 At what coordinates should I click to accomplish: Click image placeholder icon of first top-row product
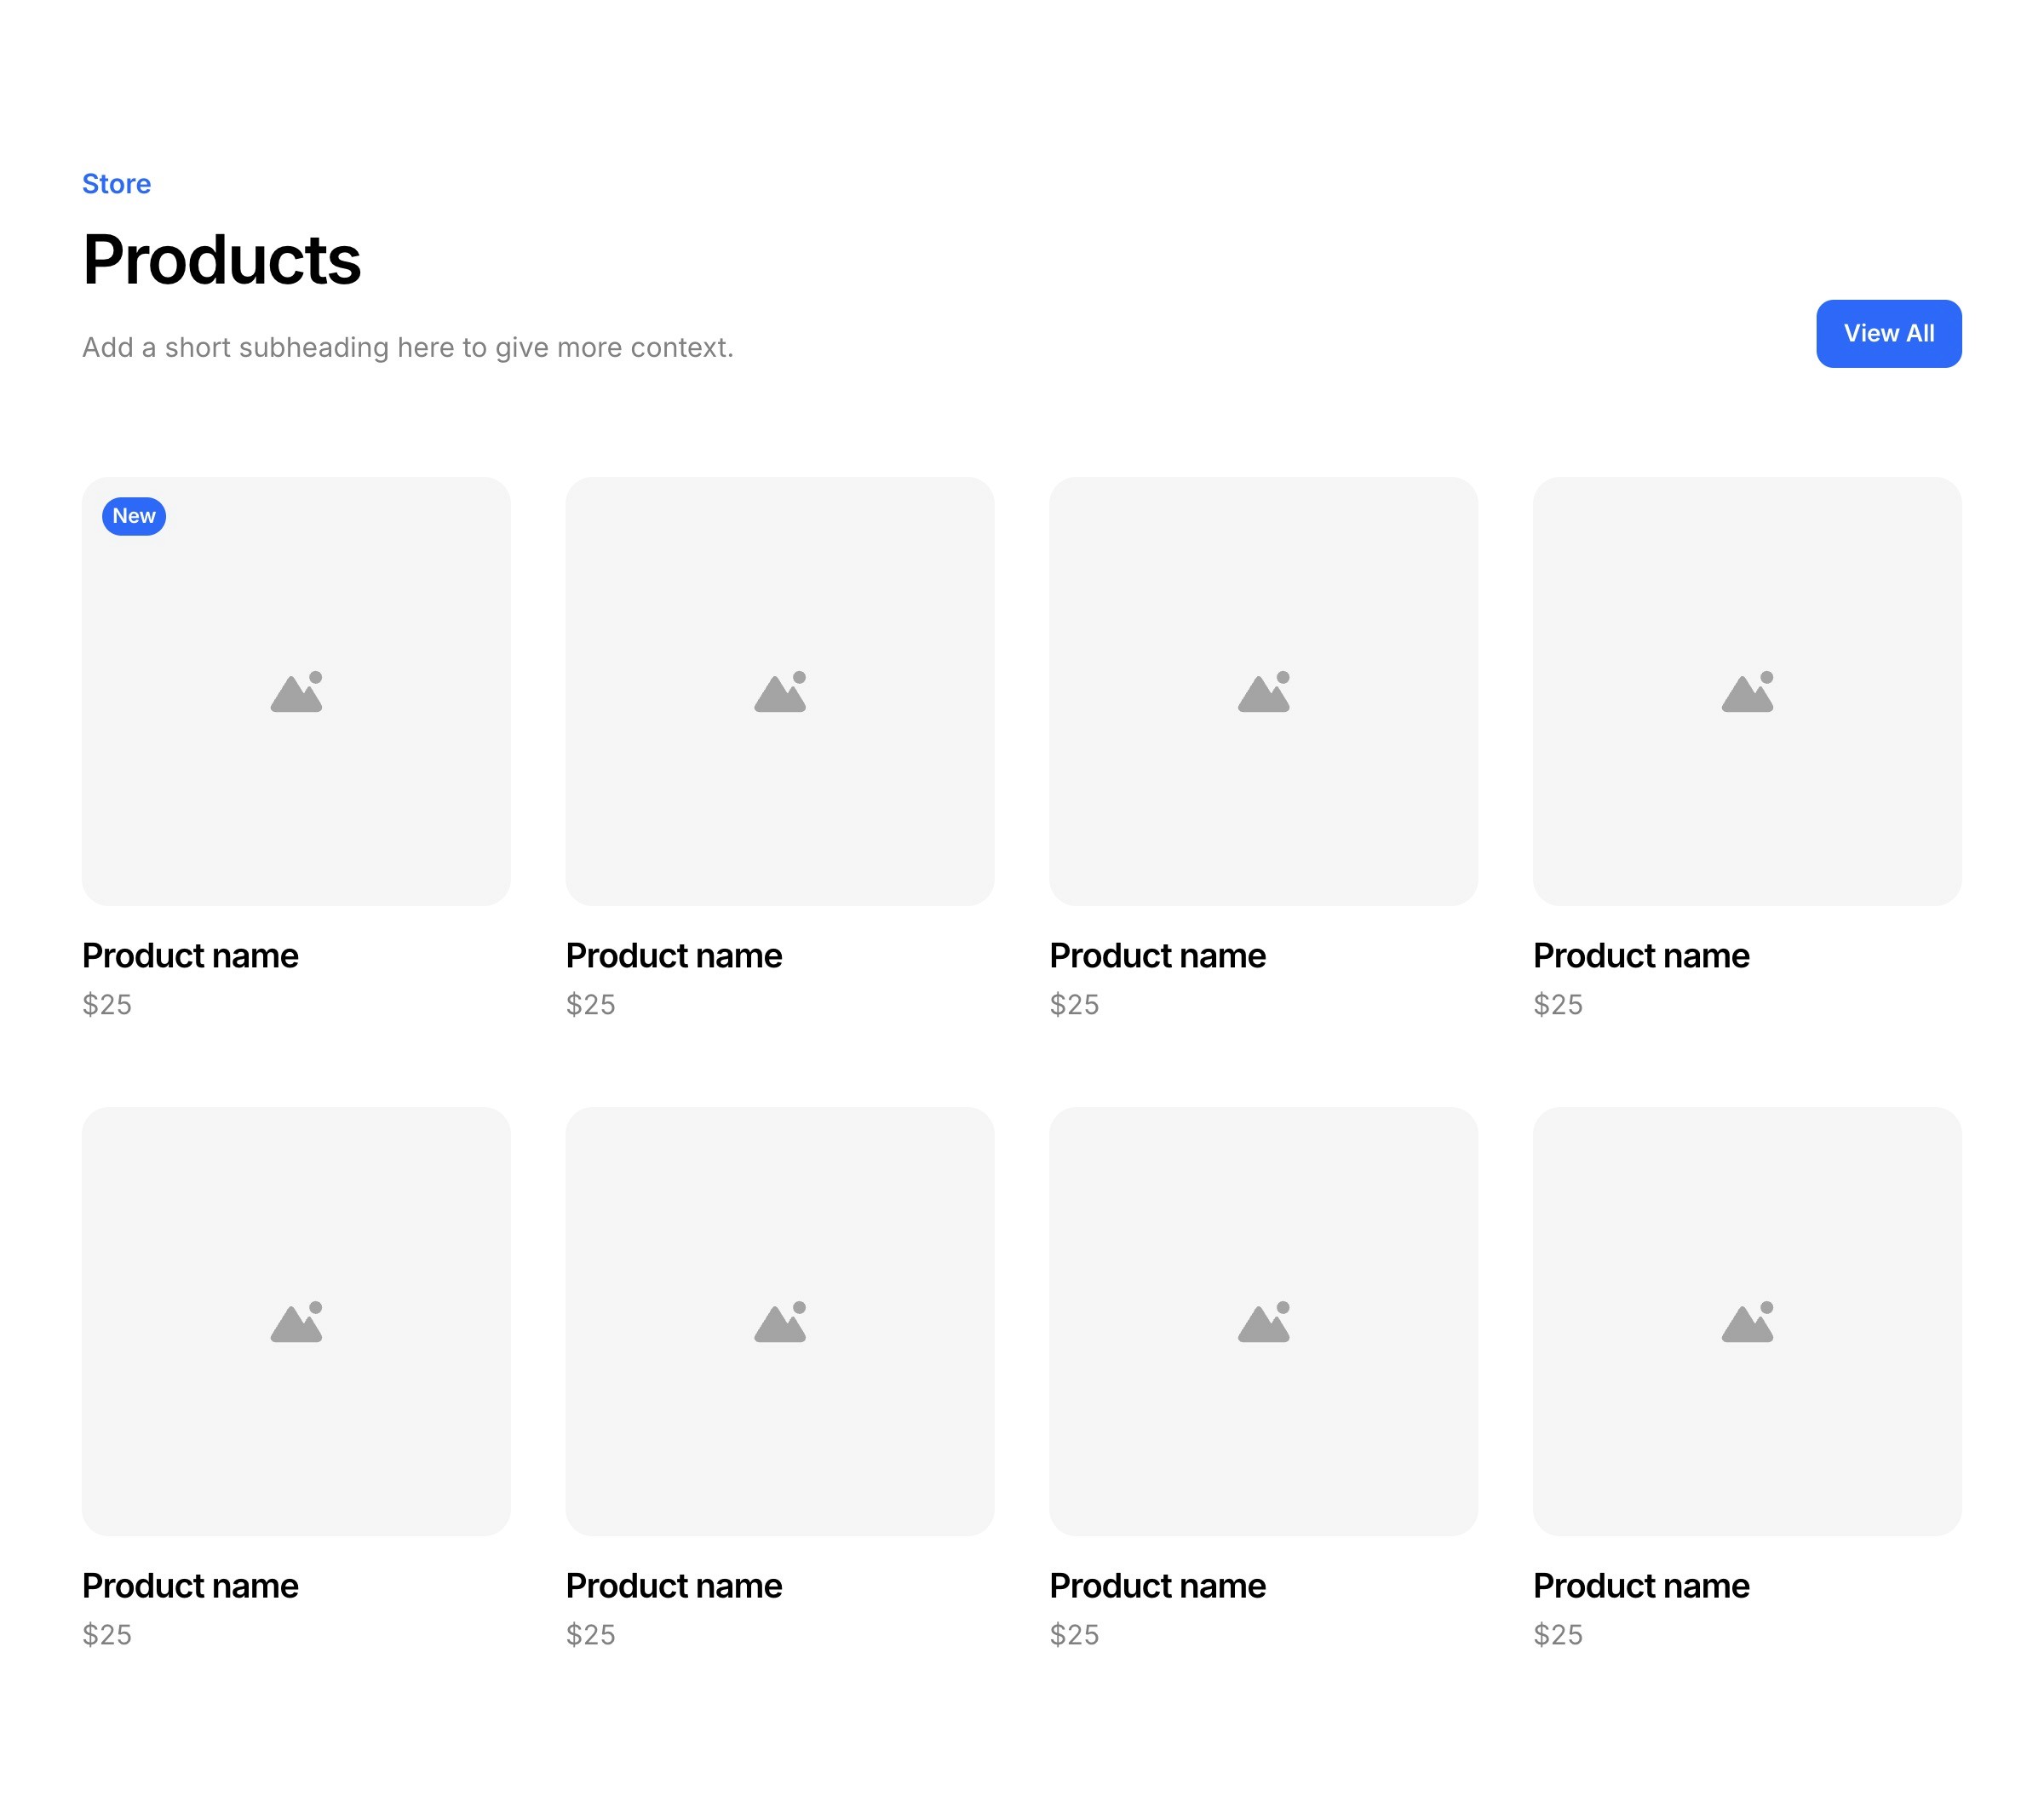pos(296,692)
